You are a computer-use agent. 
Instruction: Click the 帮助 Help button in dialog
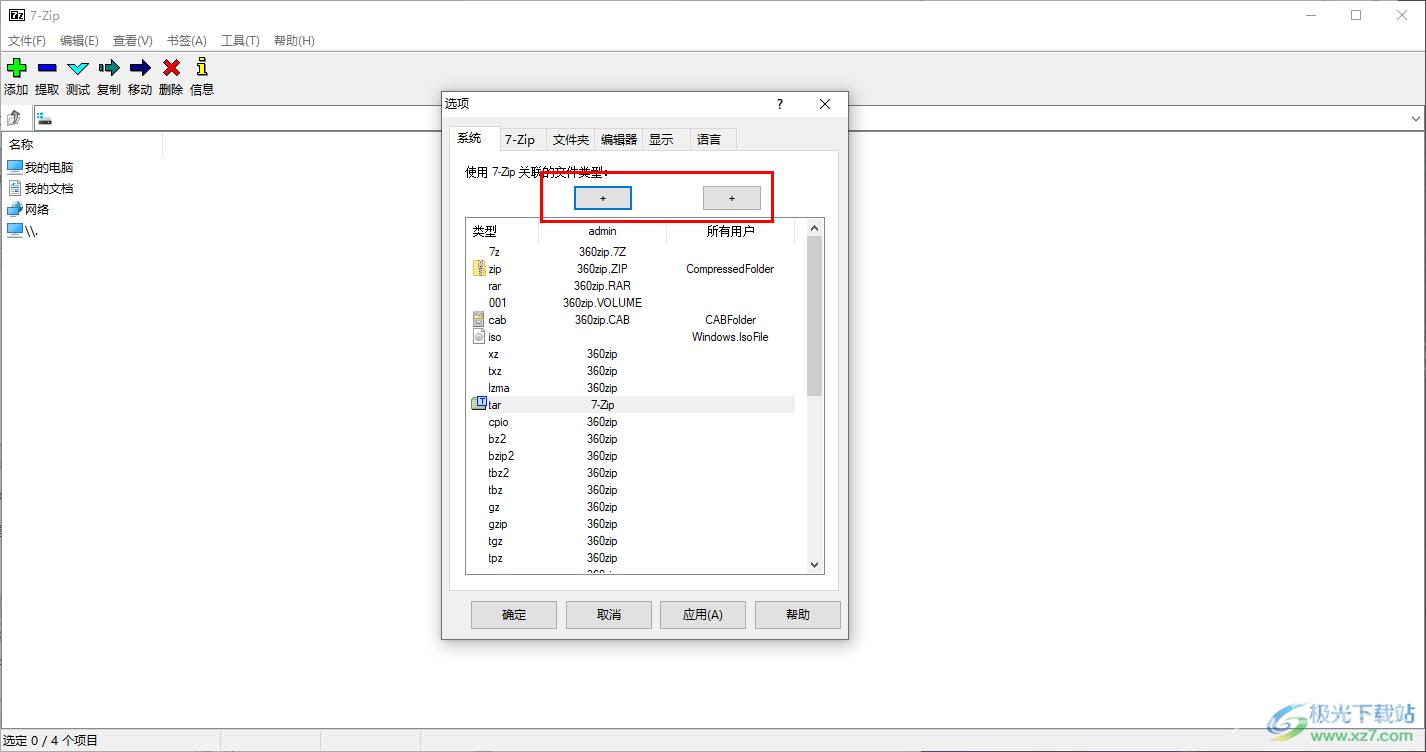798,614
